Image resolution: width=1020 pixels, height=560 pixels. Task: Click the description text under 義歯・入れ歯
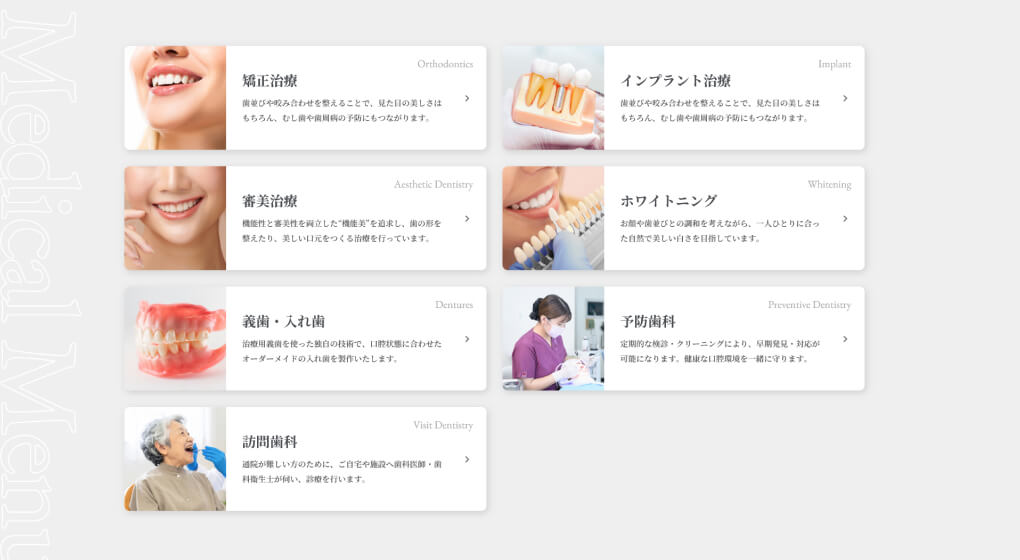[x=342, y=351]
